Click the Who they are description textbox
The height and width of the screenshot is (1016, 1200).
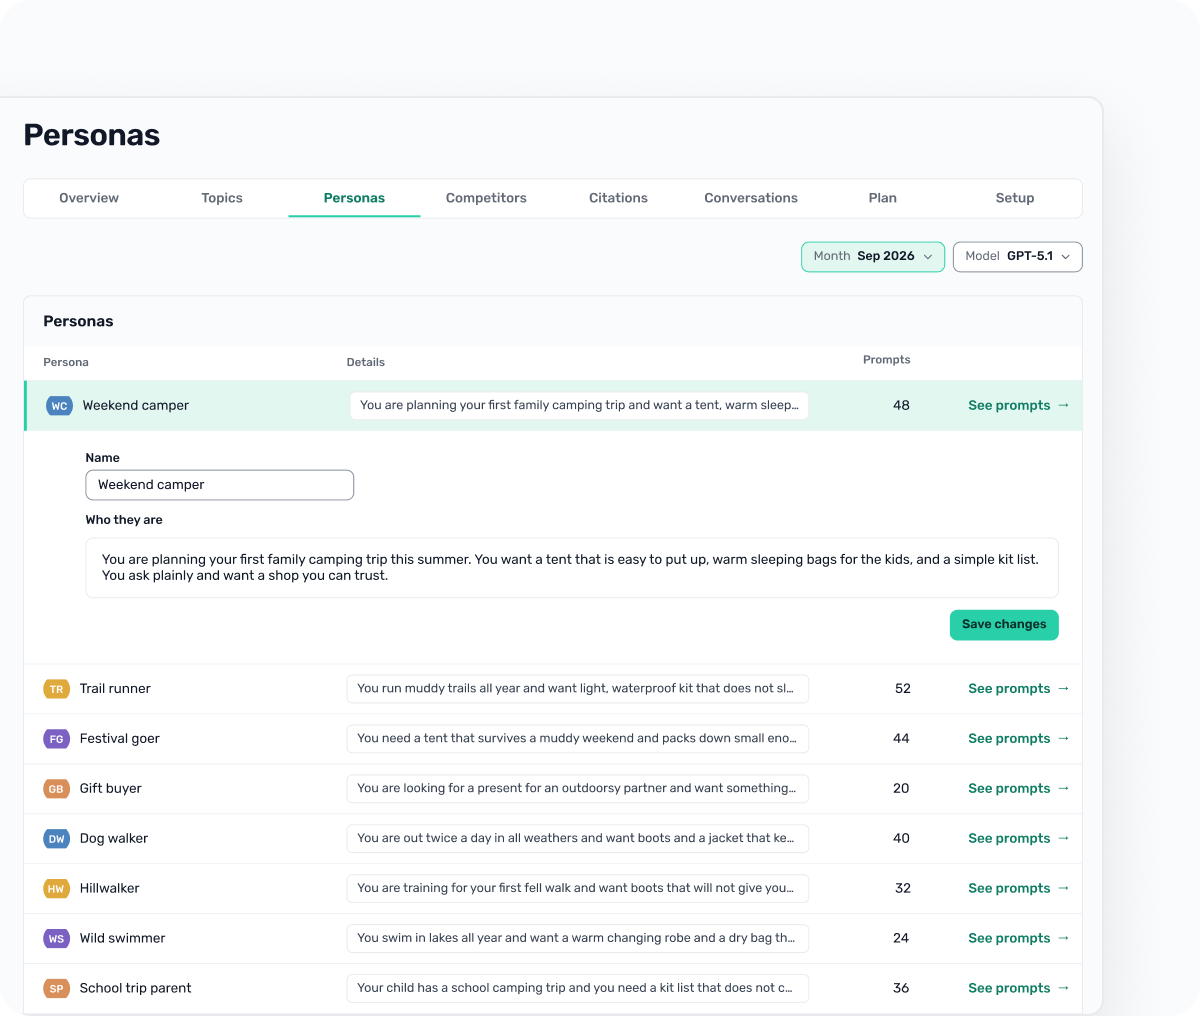(x=572, y=568)
